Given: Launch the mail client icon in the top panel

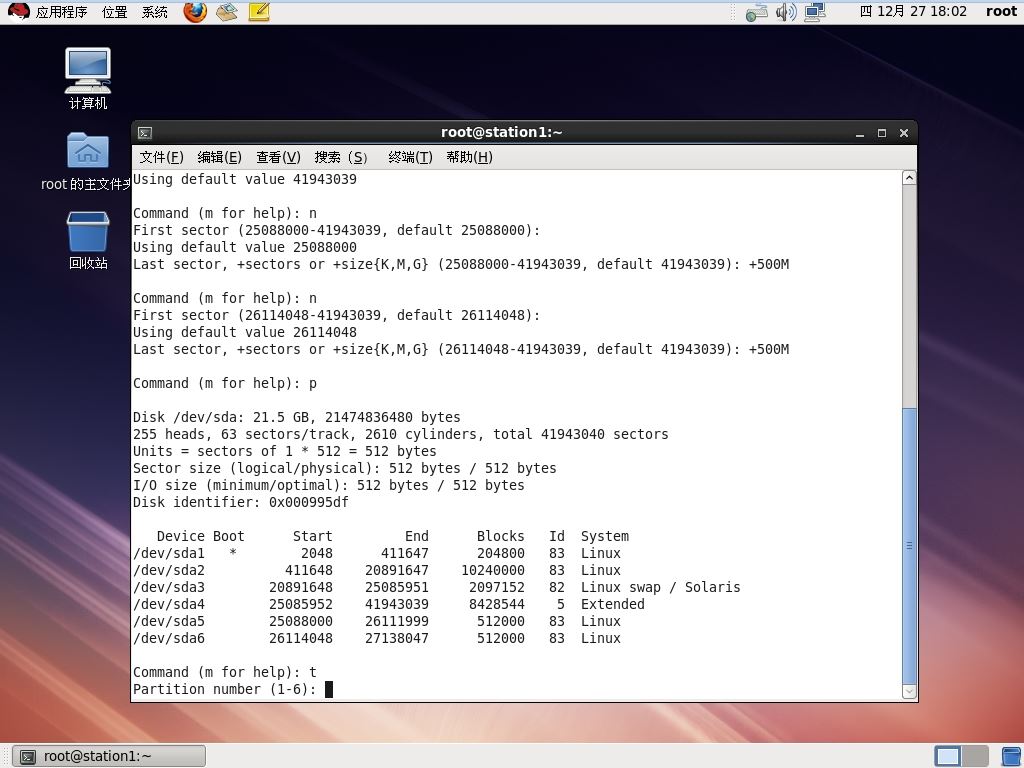Looking at the screenshot, I should tap(227, 12).
